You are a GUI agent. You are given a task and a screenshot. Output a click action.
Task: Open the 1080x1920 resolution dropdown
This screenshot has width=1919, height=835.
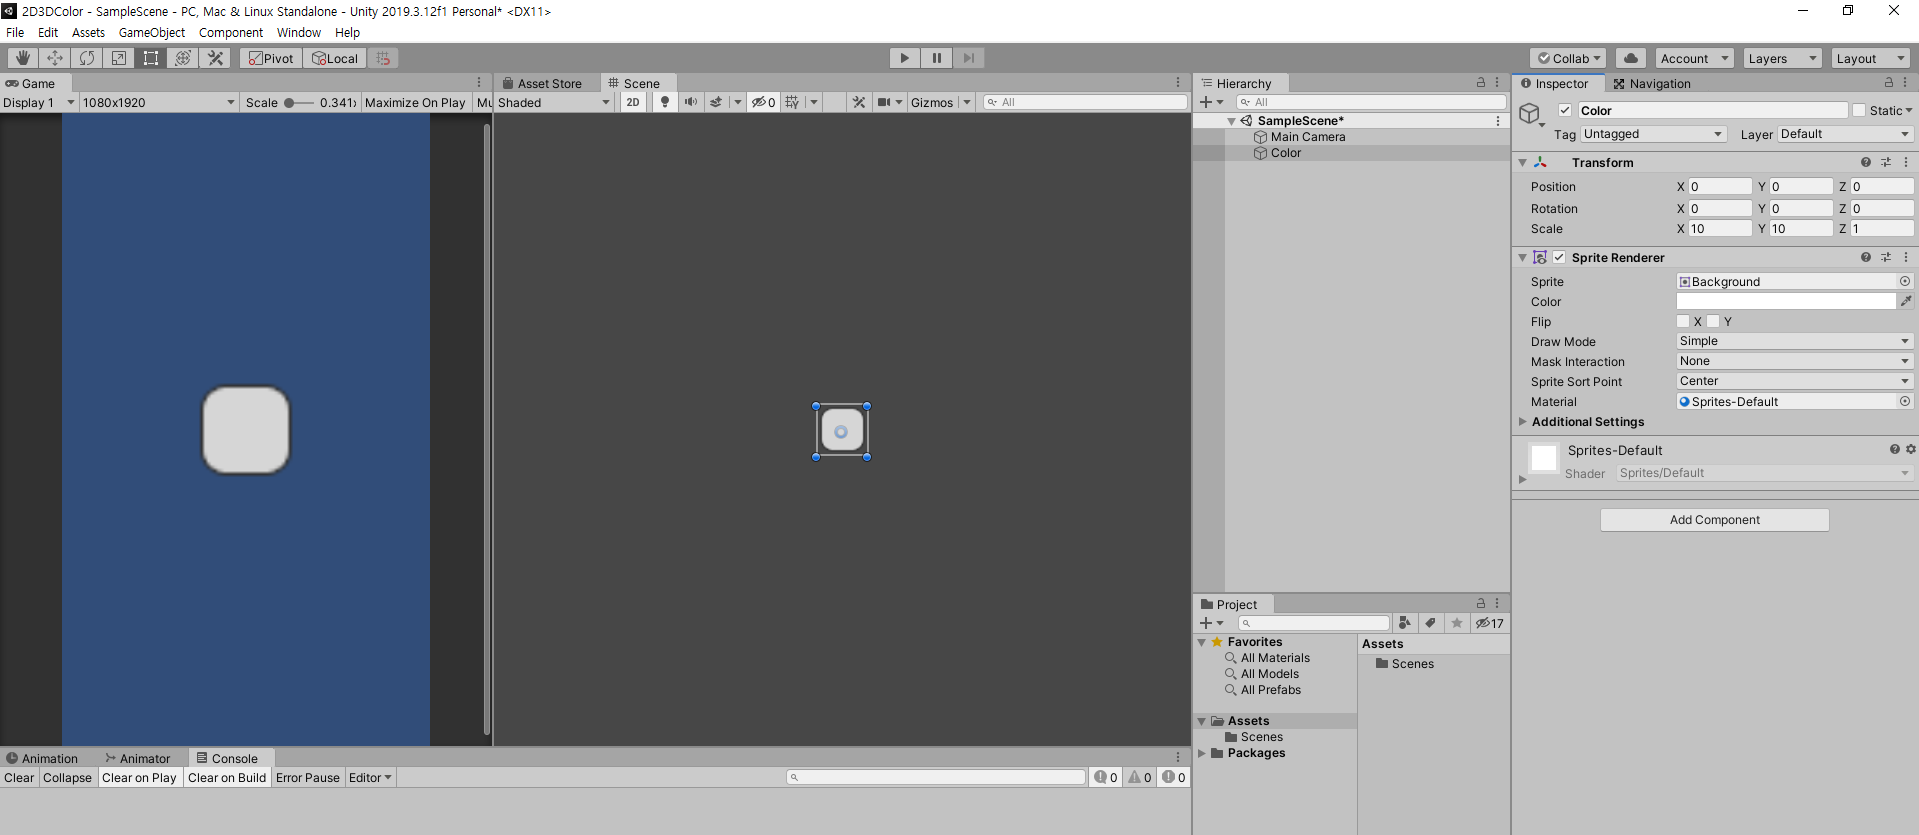click(158, 102)
